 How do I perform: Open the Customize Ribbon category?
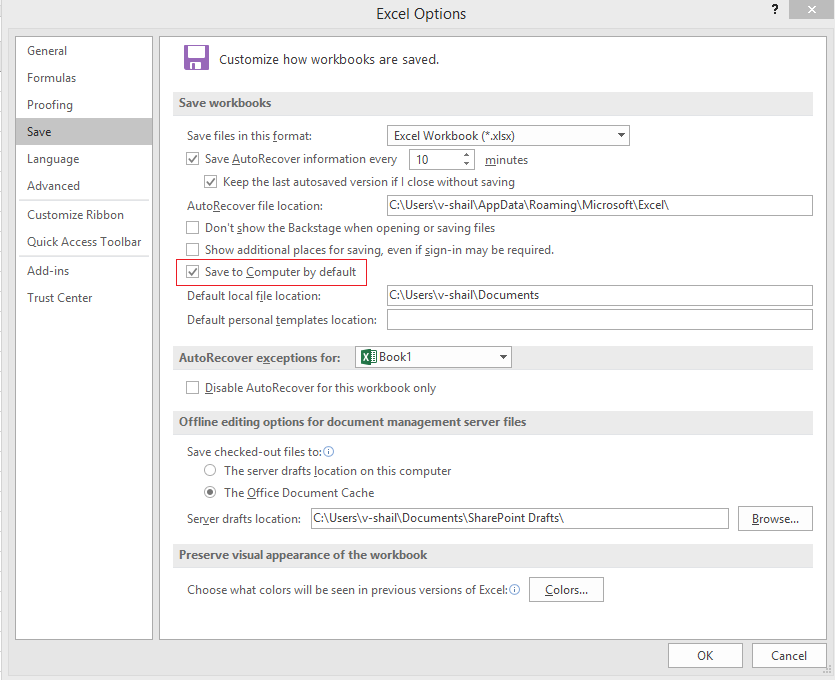84,215
